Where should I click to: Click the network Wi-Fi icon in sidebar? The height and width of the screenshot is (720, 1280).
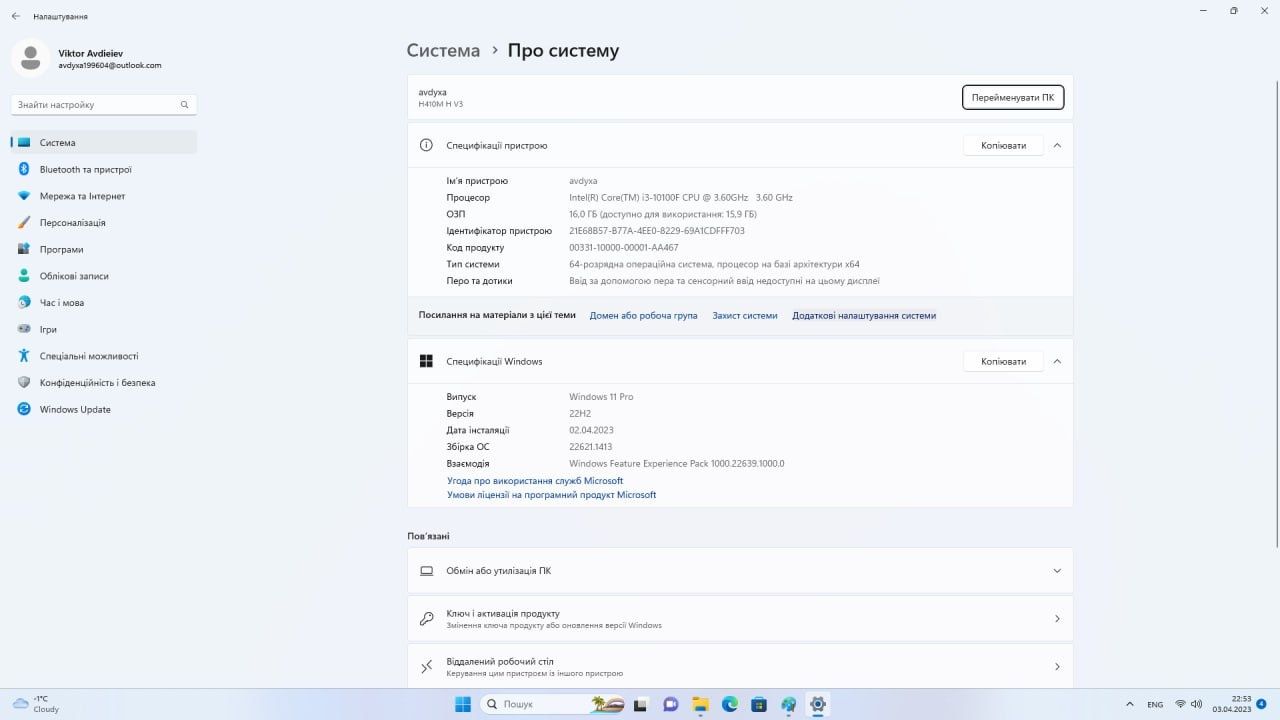pos(24,196)
